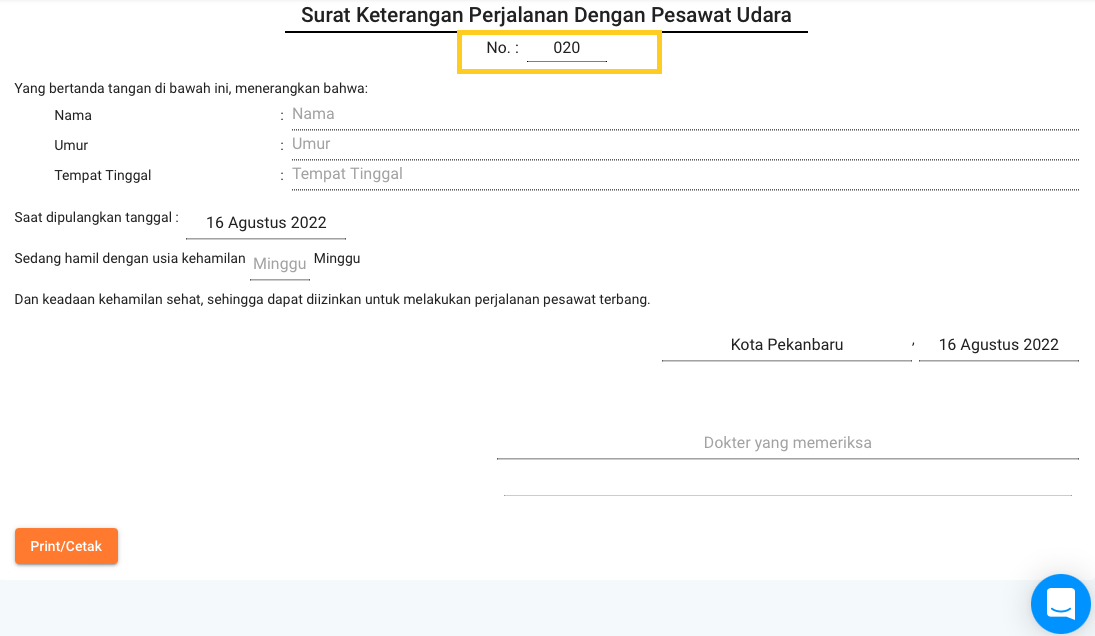Select the heading Surat Keterangan Perjalanan Dengan Pesawat Udara
Viewport: 1095px width, 636px height.
pyautogui.click(x=546, y=15)
